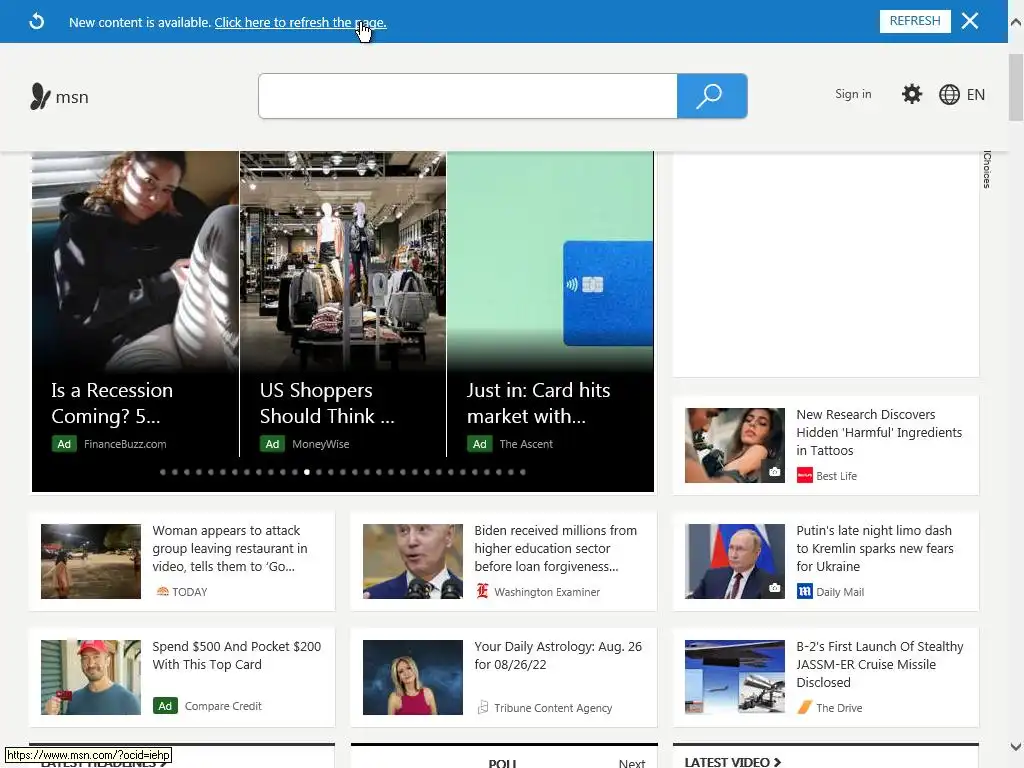Click The Drive source logo icon
Image resolution: width=1024 pixels, height=768 pixels.
point(805,707)
